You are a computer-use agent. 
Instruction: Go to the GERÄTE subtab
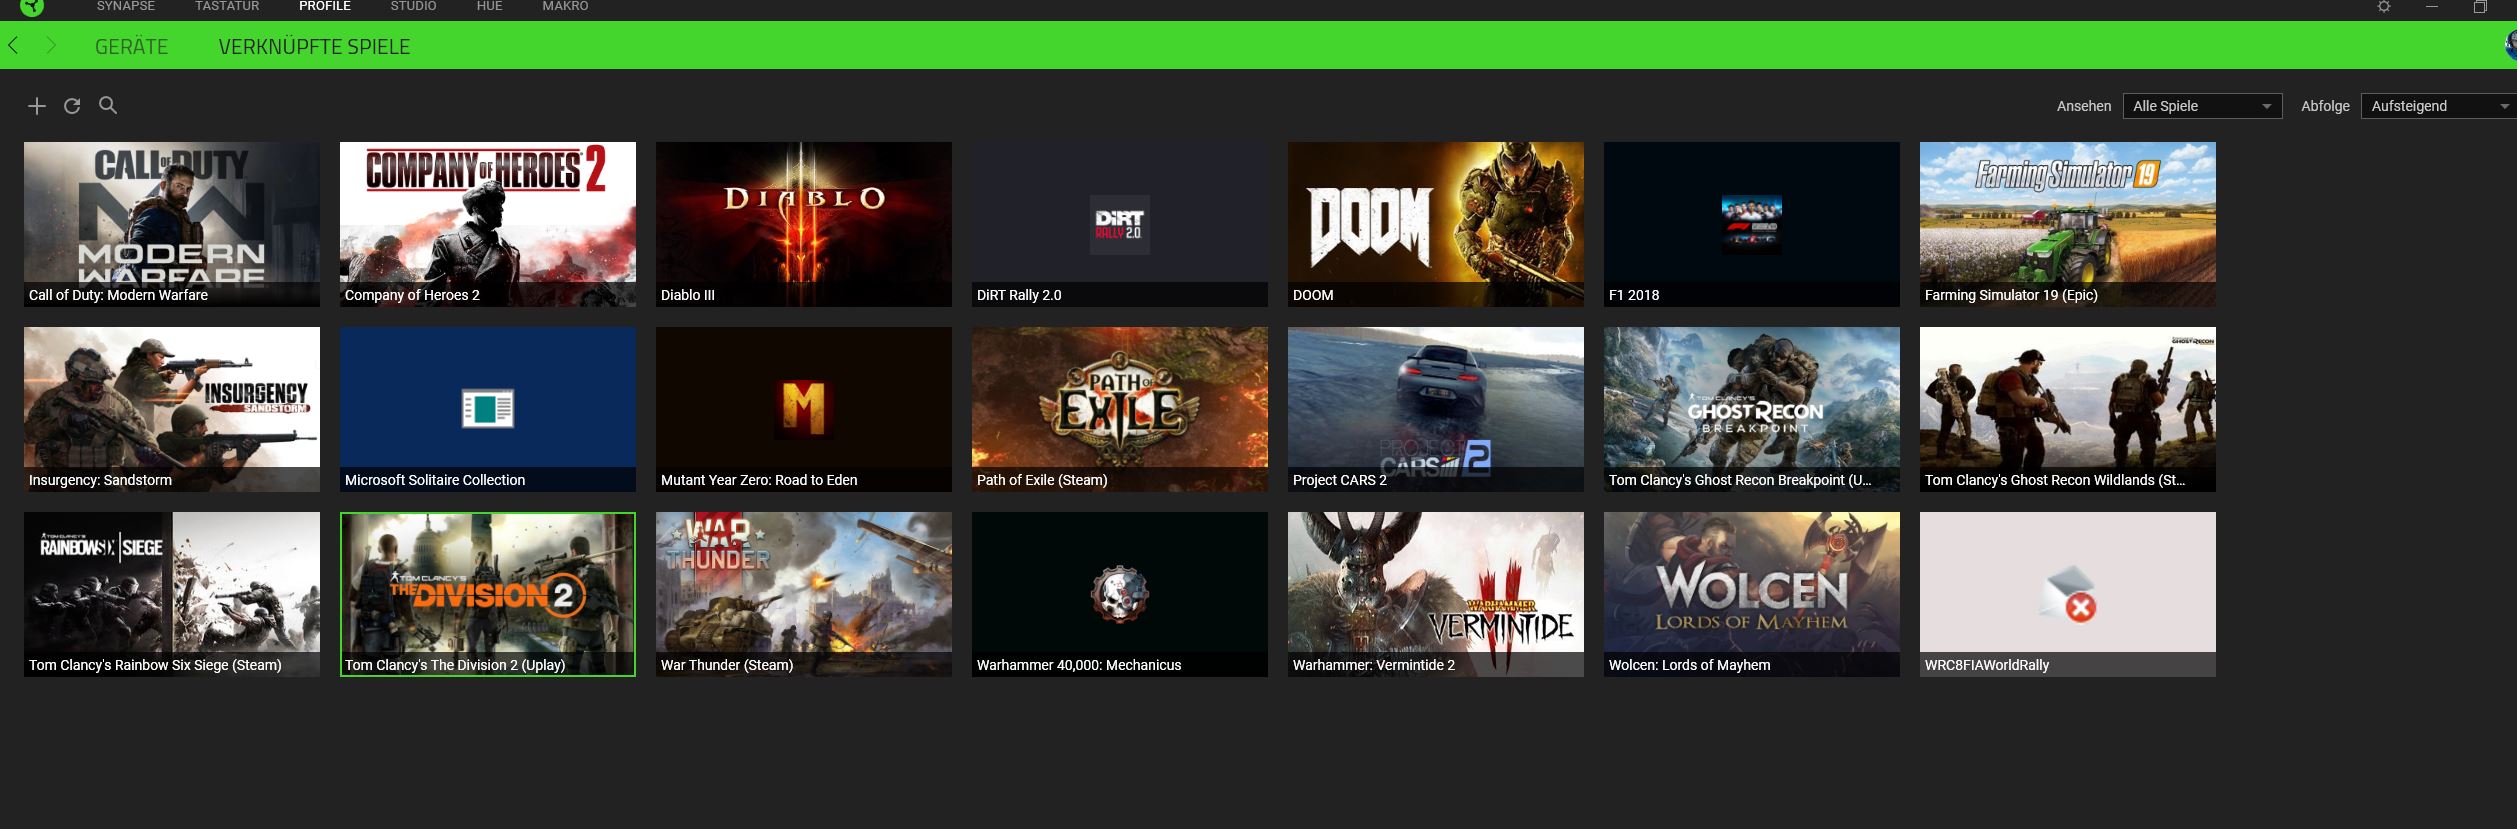tap(132, 47)
